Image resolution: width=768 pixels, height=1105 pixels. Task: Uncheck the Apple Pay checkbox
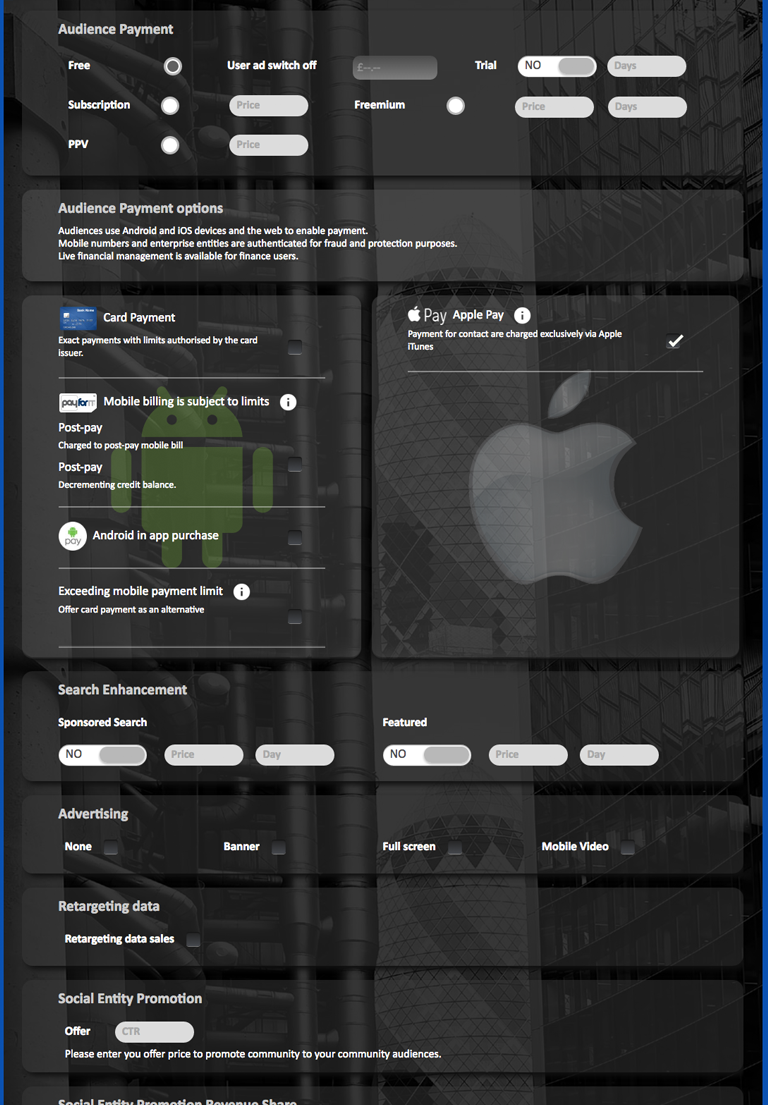pos(675,341)
